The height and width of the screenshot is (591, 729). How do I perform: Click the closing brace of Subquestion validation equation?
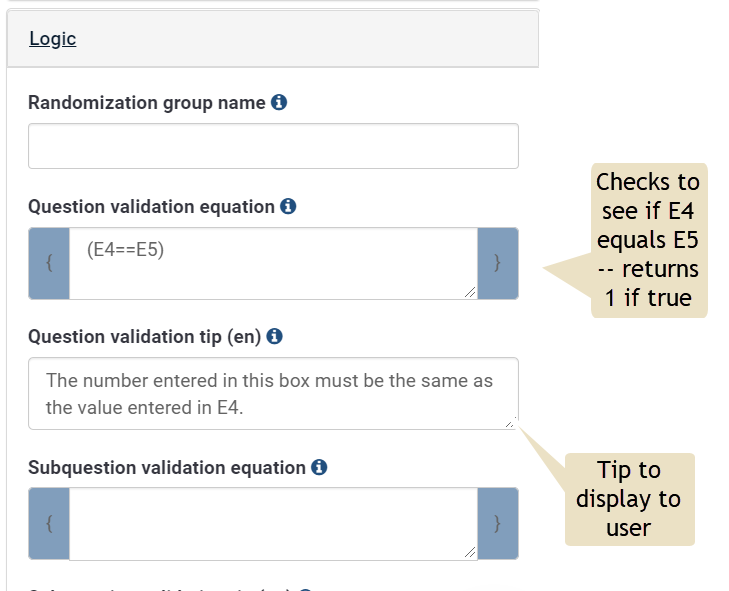coord(498,524)
